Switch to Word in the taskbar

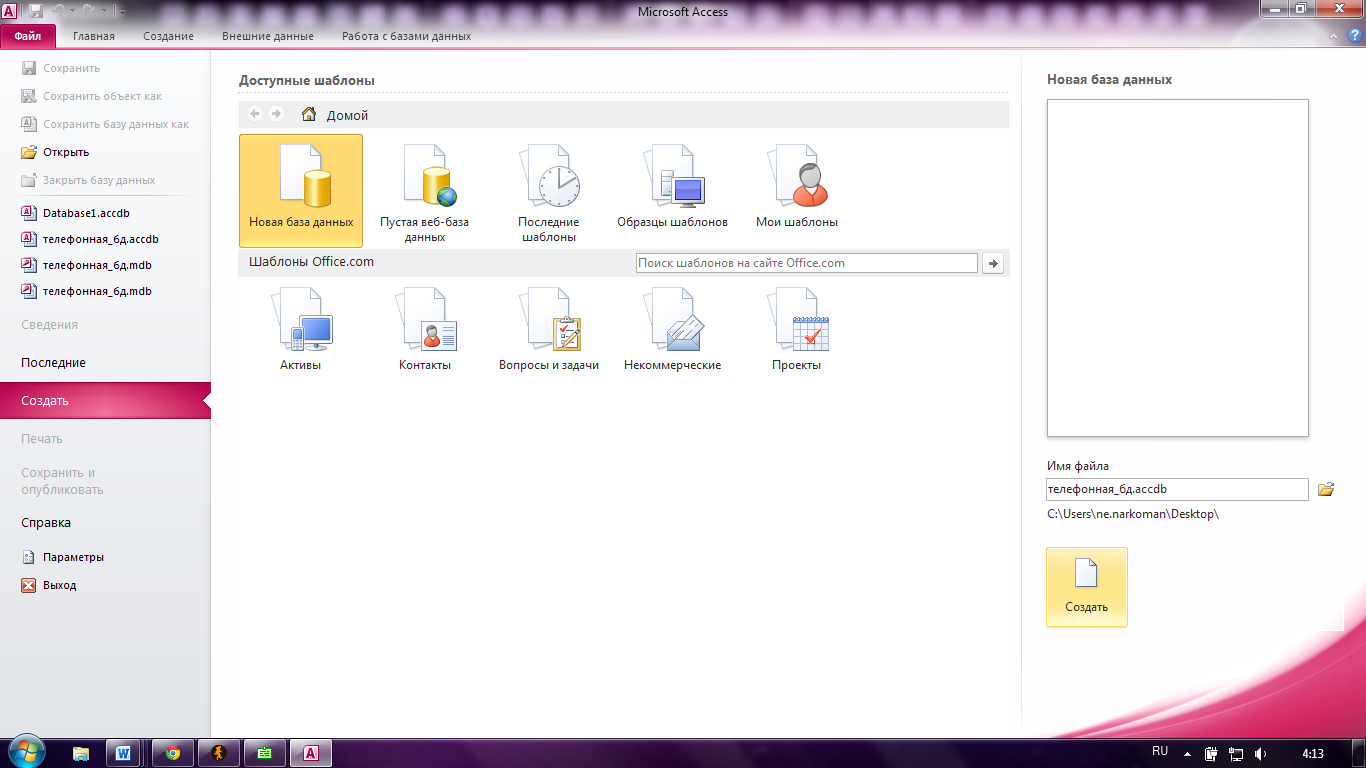pyautogui.click(x=124, y=753)
